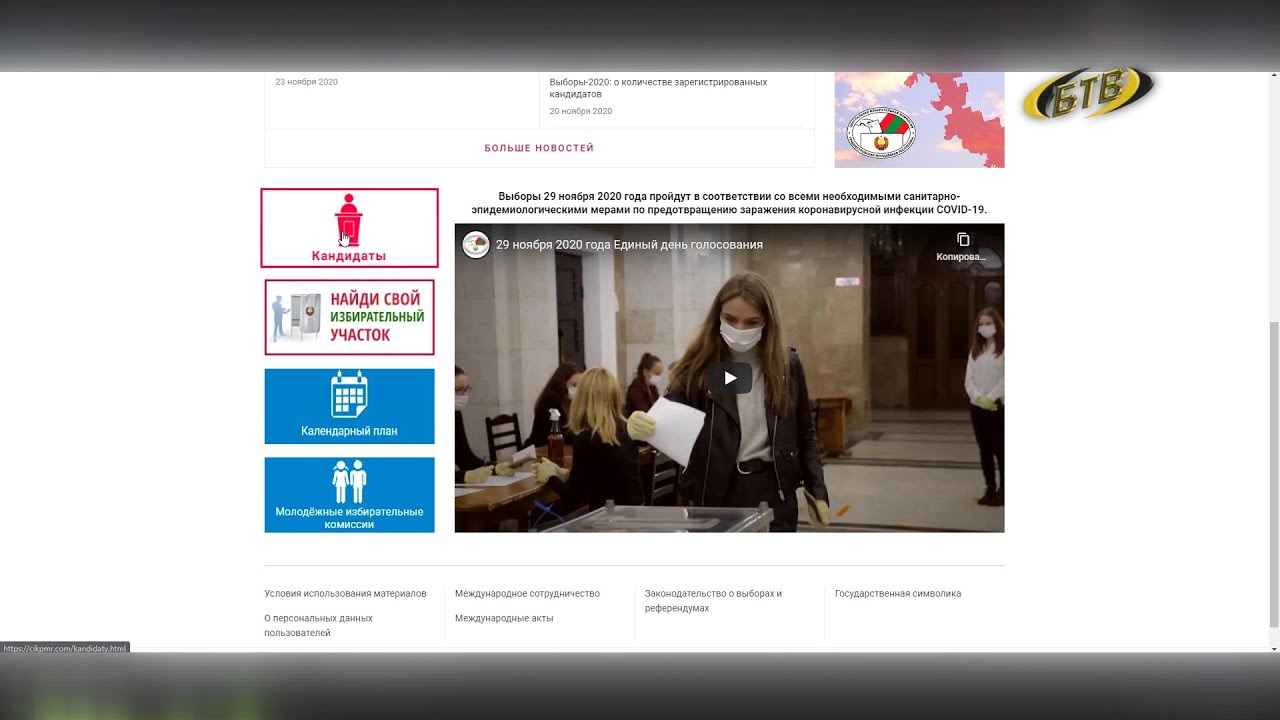Image resolution: width=1280 pixels, height=720 pixels.
Task: Open Международное сотрудничество footer link
Action: coord(527,594)
